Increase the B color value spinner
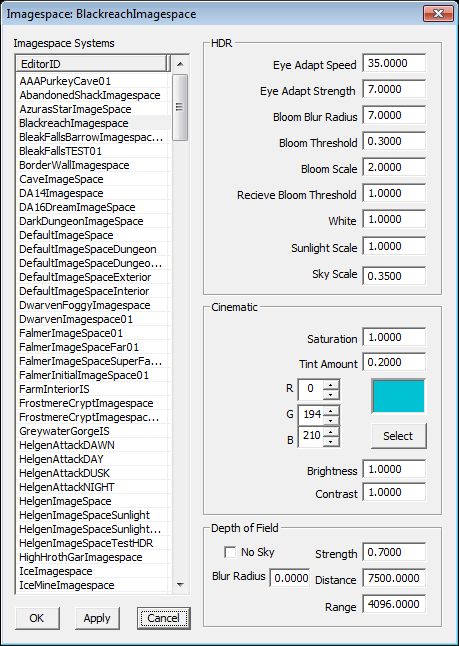Screen dimensions: 459x646 pos(331,431)
